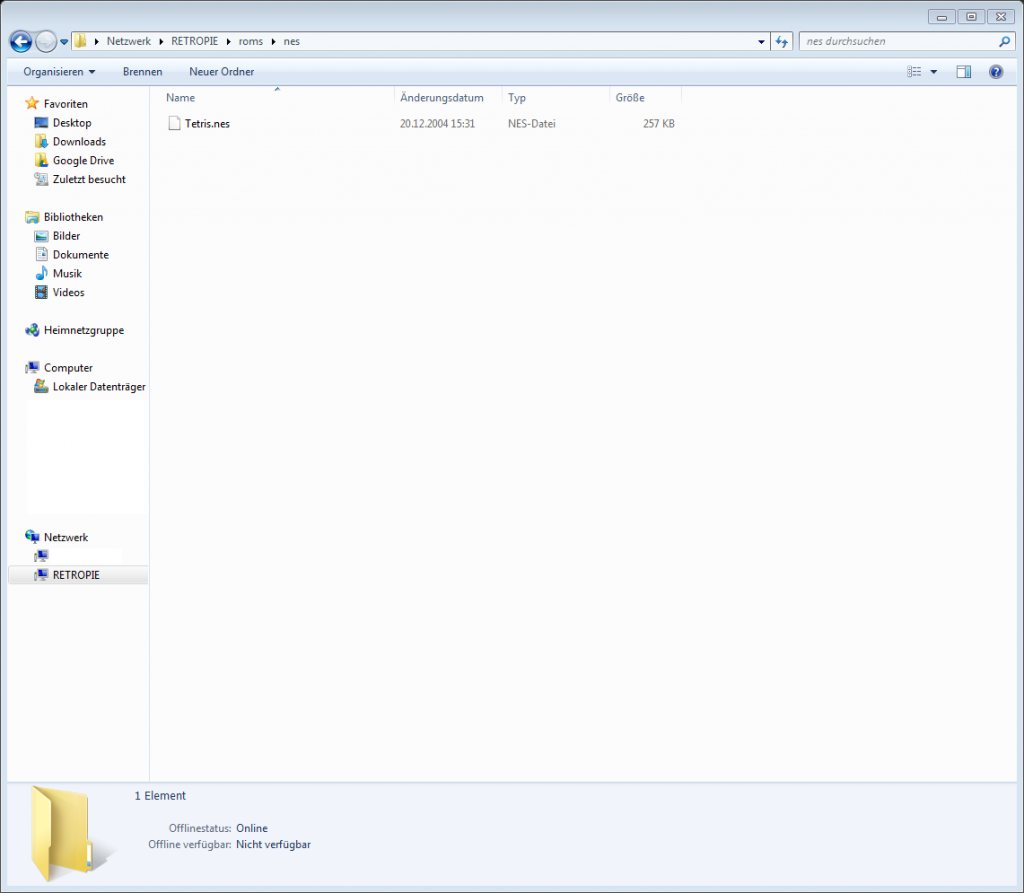Click the refresh icon beside address bar
Screen dimensions: 1024x893
coord(783,41)
